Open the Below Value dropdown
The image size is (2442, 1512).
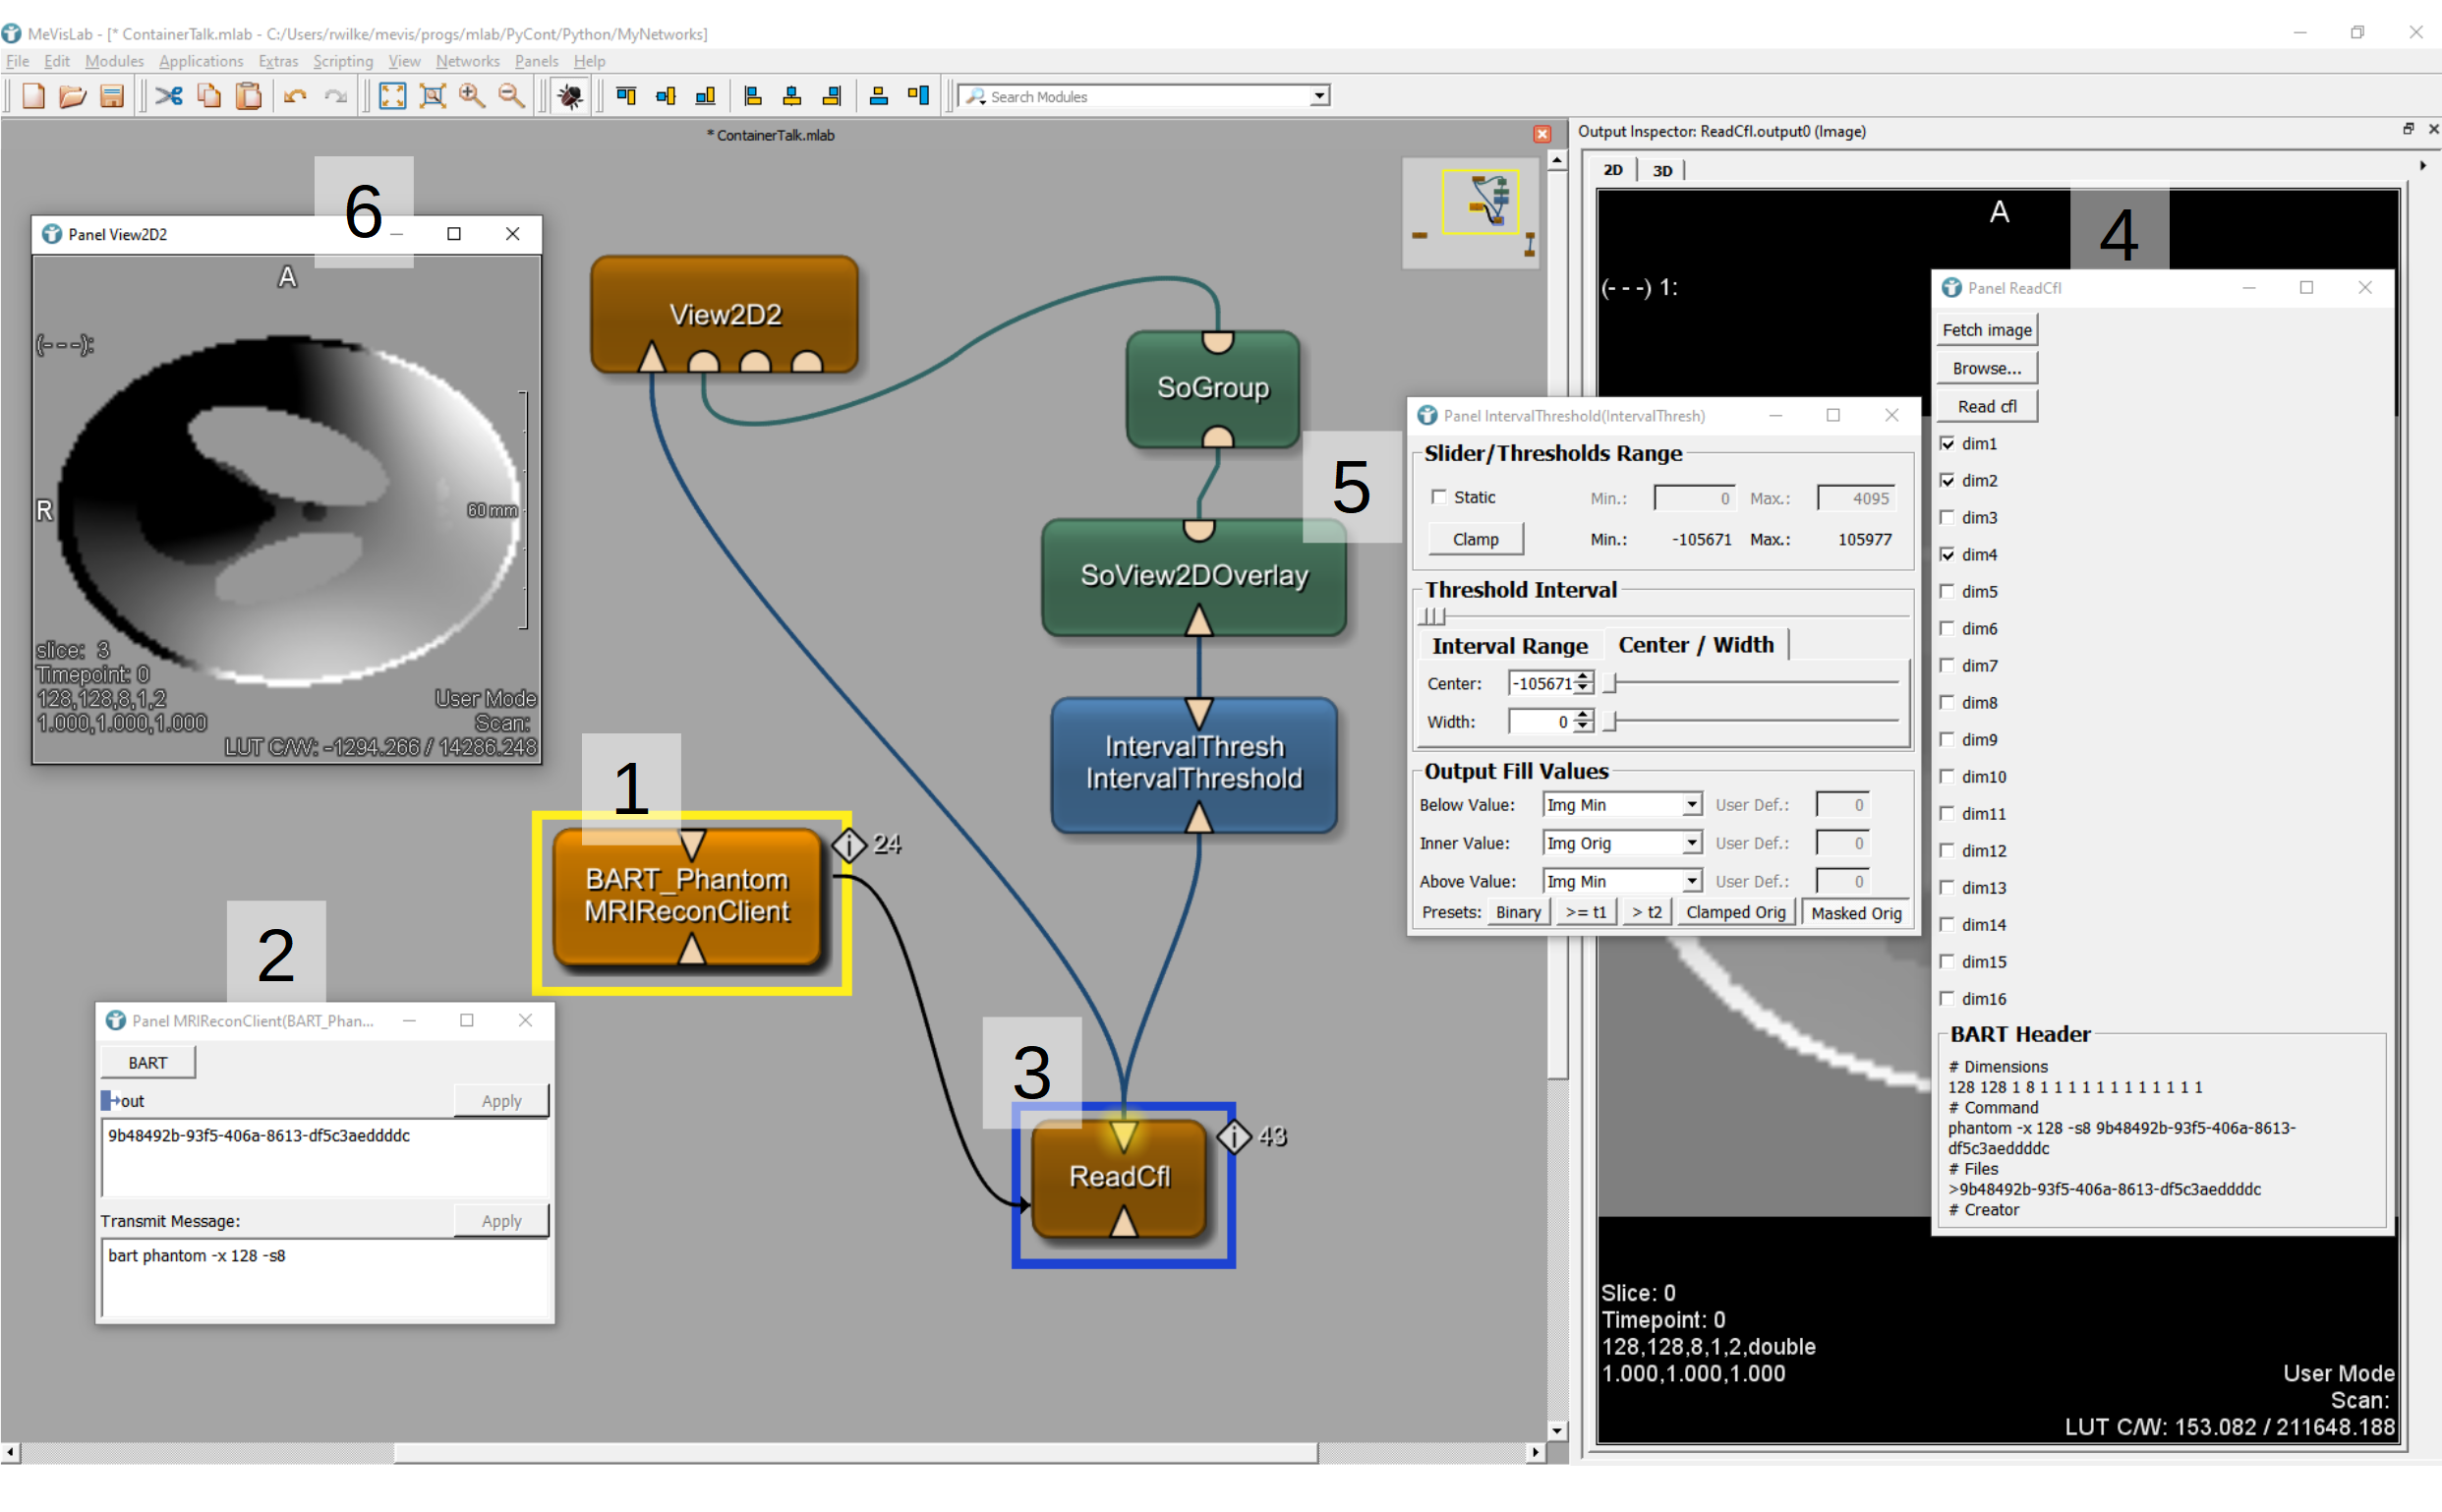pyautogui.click(x=1690, y=805)
